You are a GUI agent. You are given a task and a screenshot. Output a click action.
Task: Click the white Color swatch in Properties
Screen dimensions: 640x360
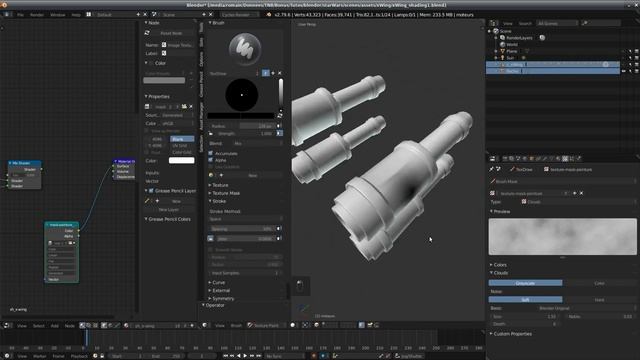coord(182,161)
